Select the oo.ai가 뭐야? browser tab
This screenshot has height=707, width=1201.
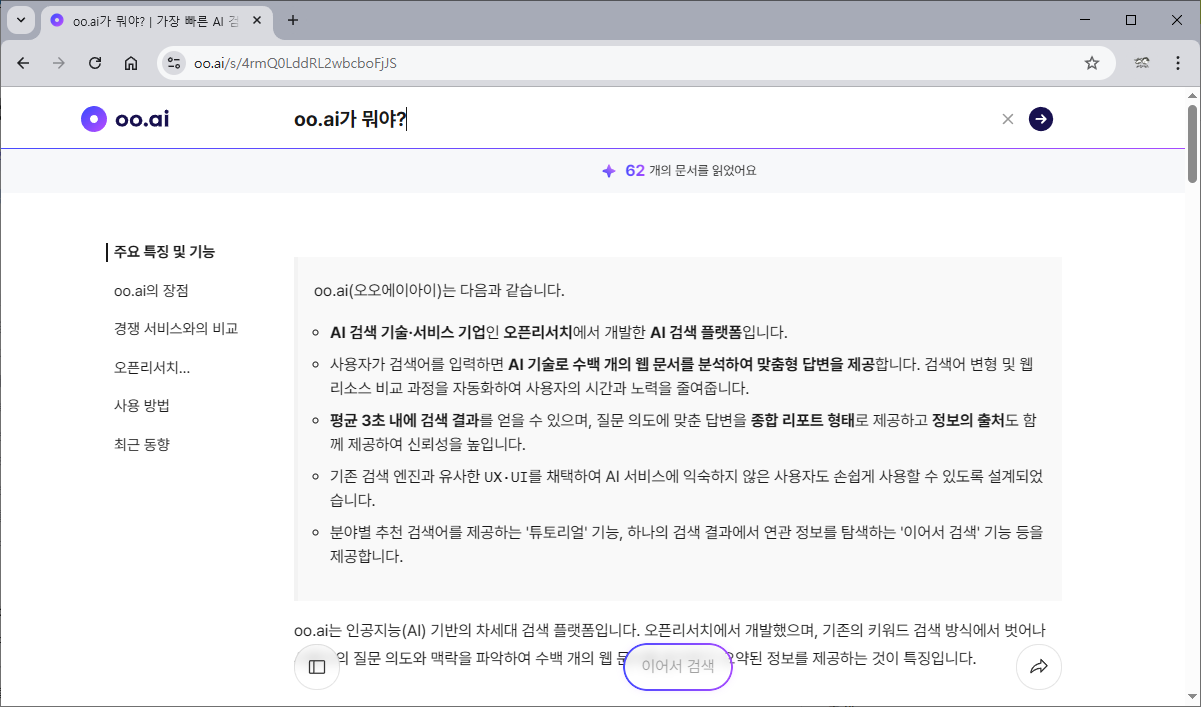click(159, 20)
